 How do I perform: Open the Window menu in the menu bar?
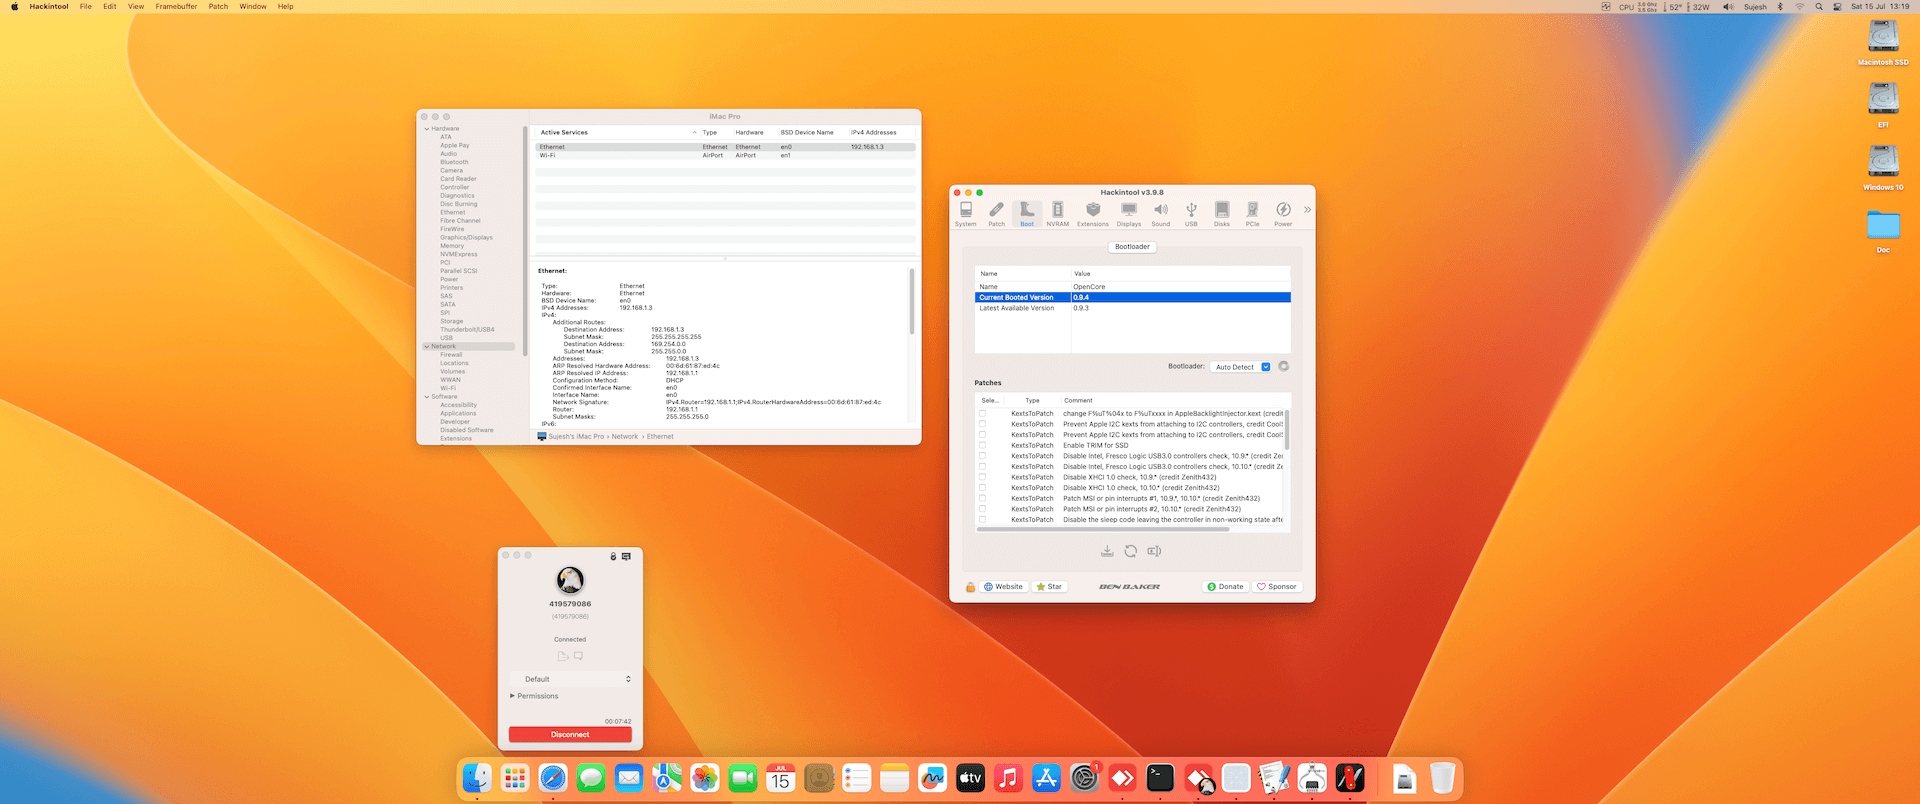(x=253, y=6)
